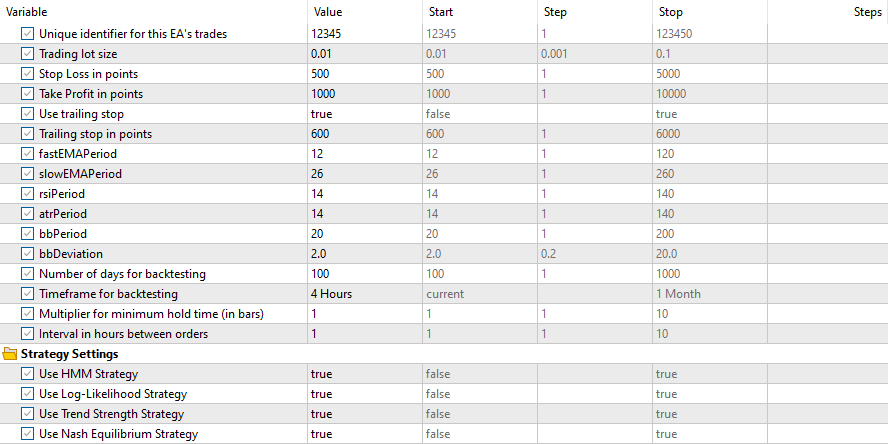Edit the Trading lot size Step field

coord(595,54)
